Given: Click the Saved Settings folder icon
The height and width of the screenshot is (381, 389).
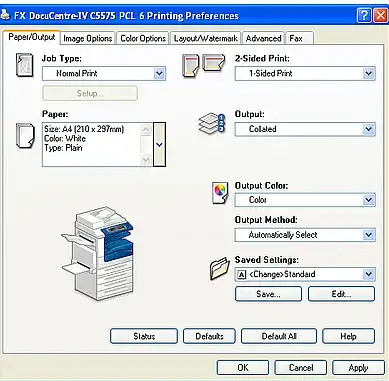Looking at the screenshot, I should (x=220, y=269).
